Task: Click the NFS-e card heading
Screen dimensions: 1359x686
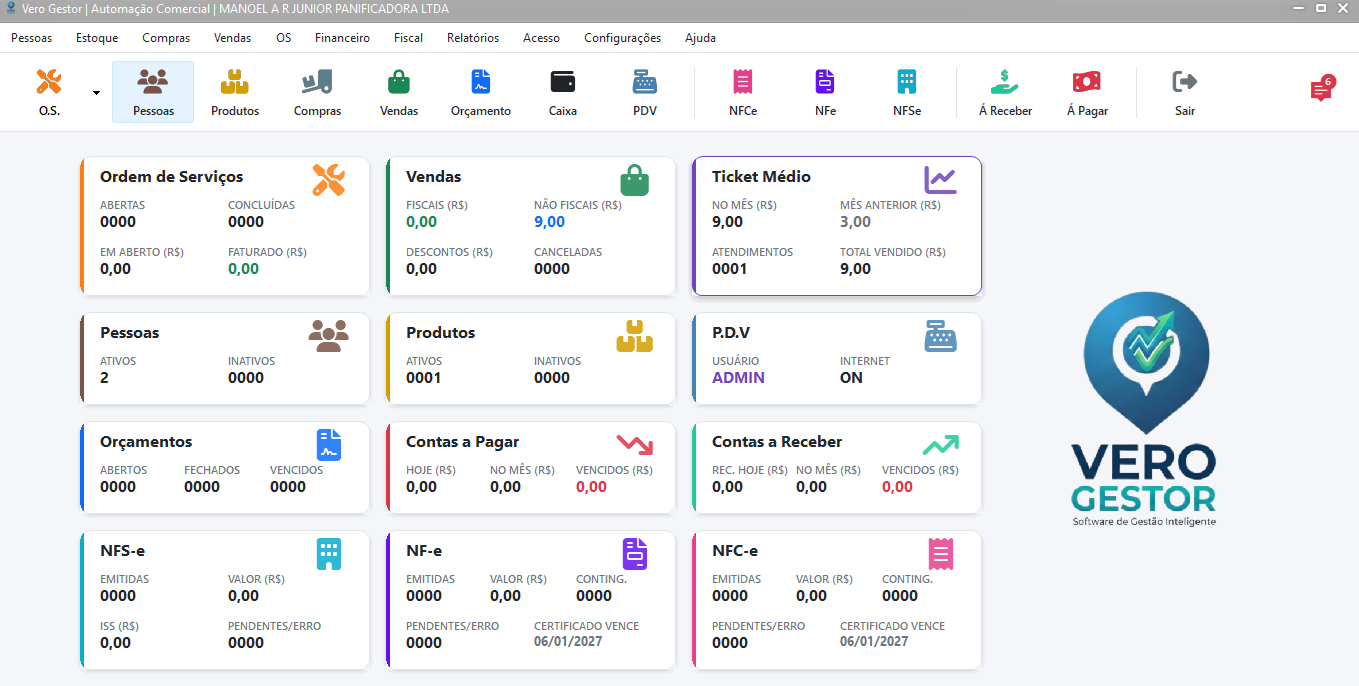Action: tap(123, 550)
